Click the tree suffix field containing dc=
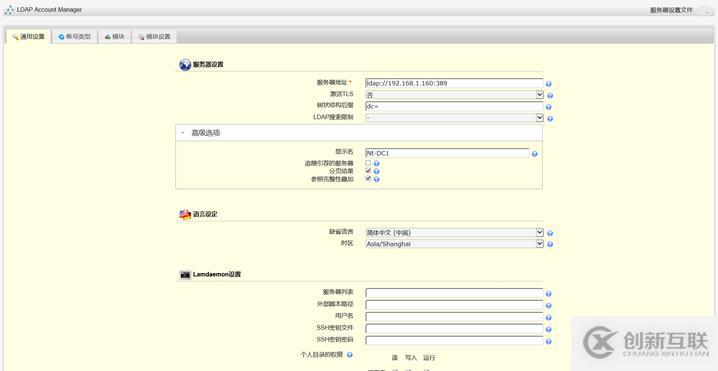Viewport: 718px width, 371px height. 454,106
